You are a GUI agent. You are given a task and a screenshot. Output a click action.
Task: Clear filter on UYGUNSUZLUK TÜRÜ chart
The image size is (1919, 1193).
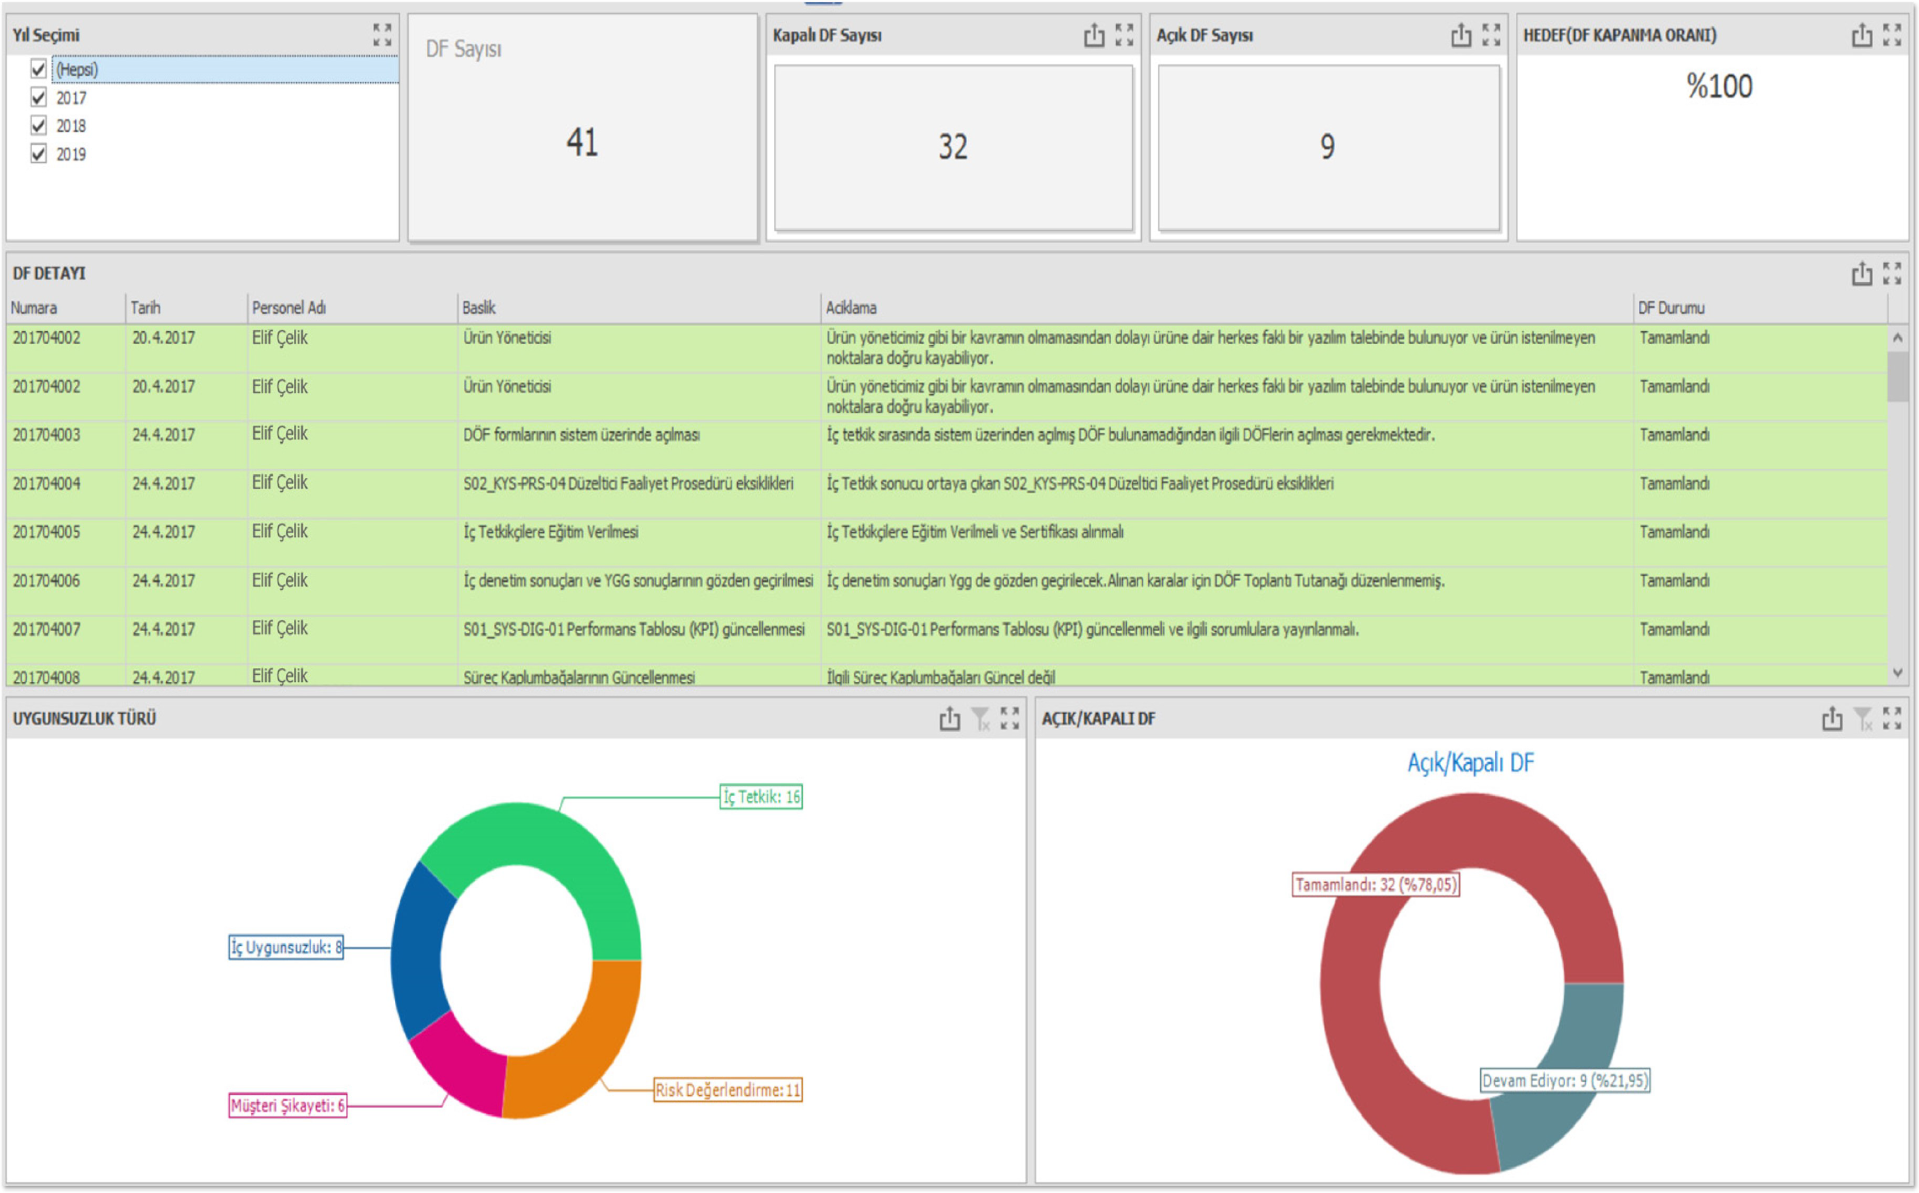coord(980,719)
